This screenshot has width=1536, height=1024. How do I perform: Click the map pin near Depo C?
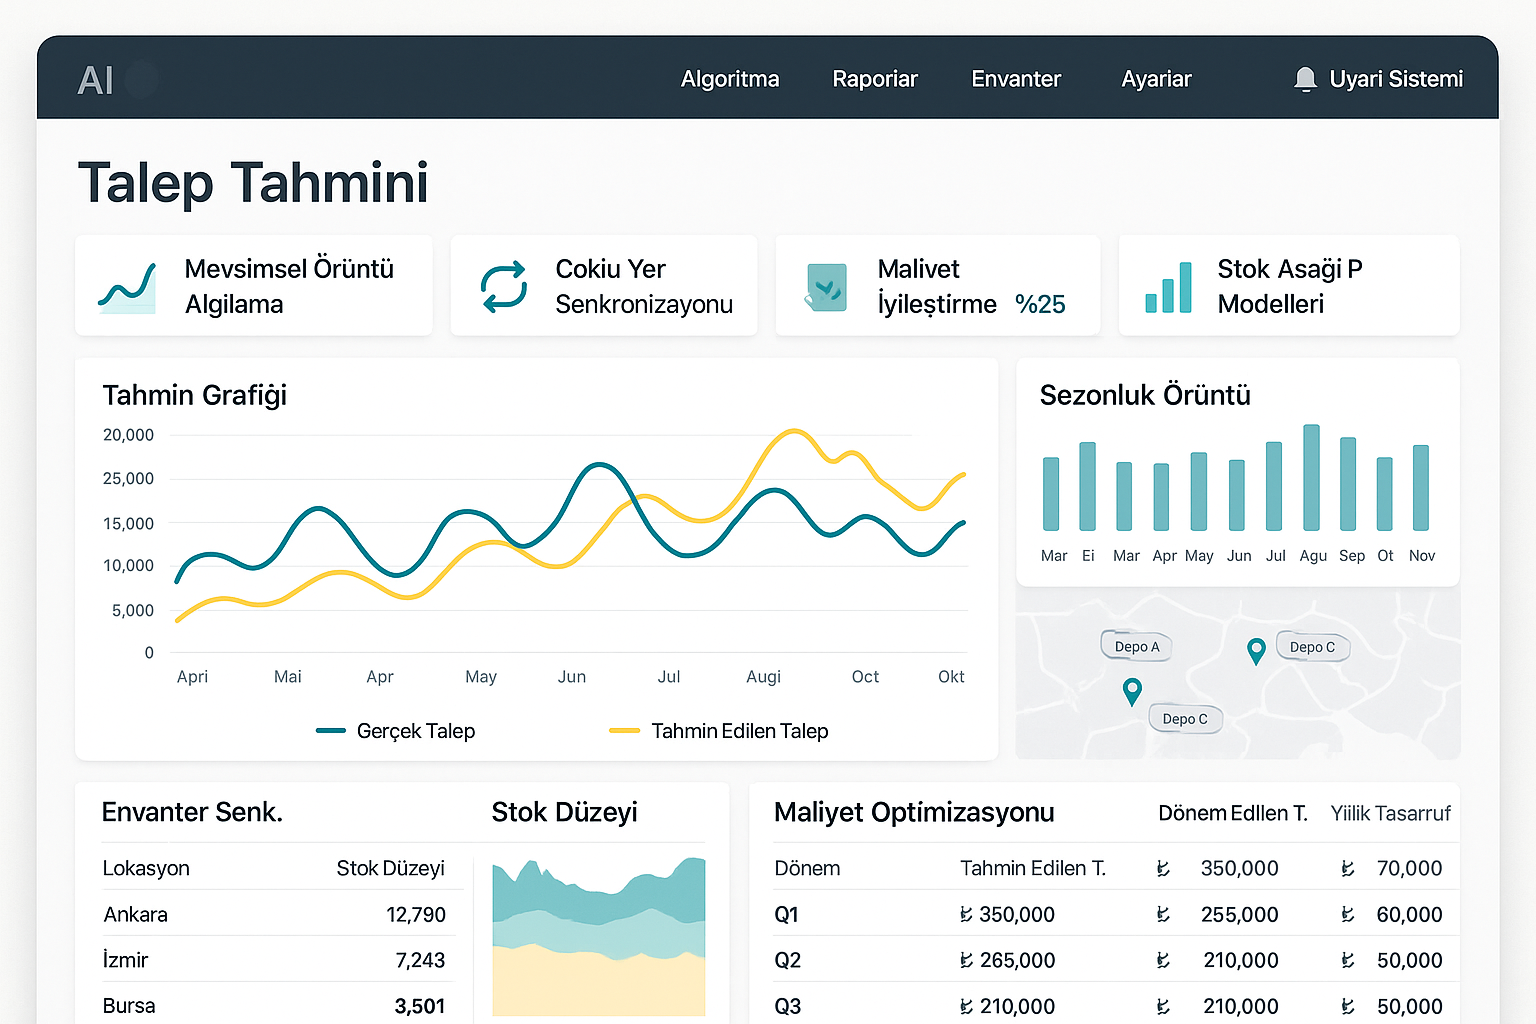point(1256,650)
